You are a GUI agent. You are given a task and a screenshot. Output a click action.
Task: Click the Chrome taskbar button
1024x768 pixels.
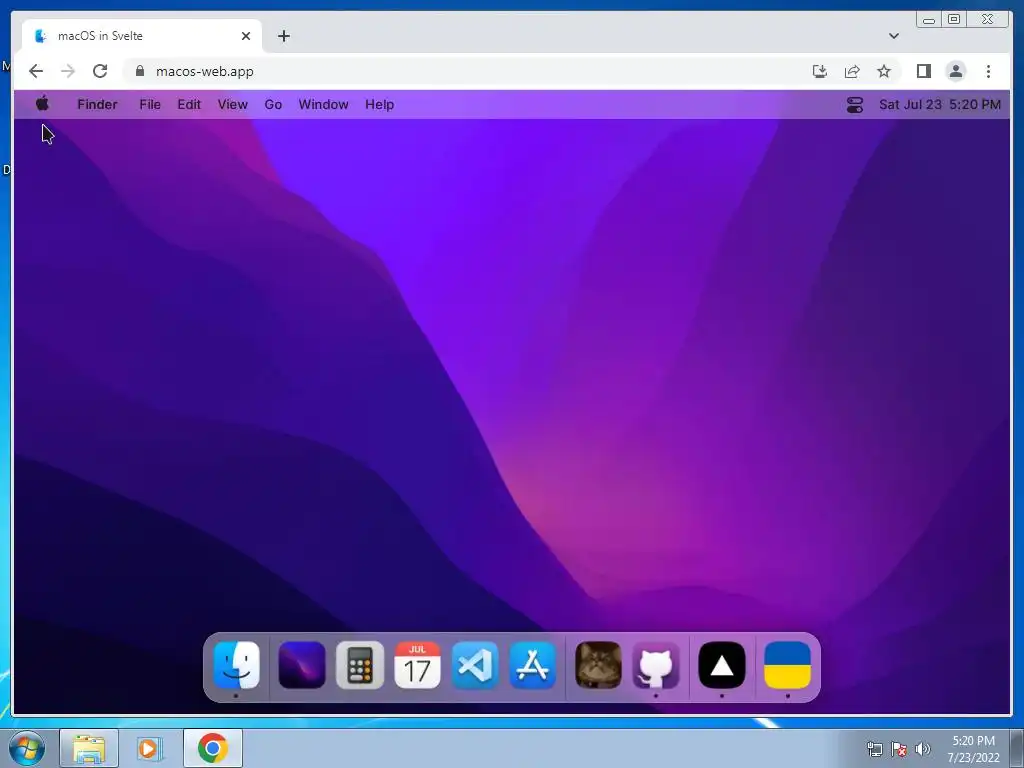click(x=212, y=748)
